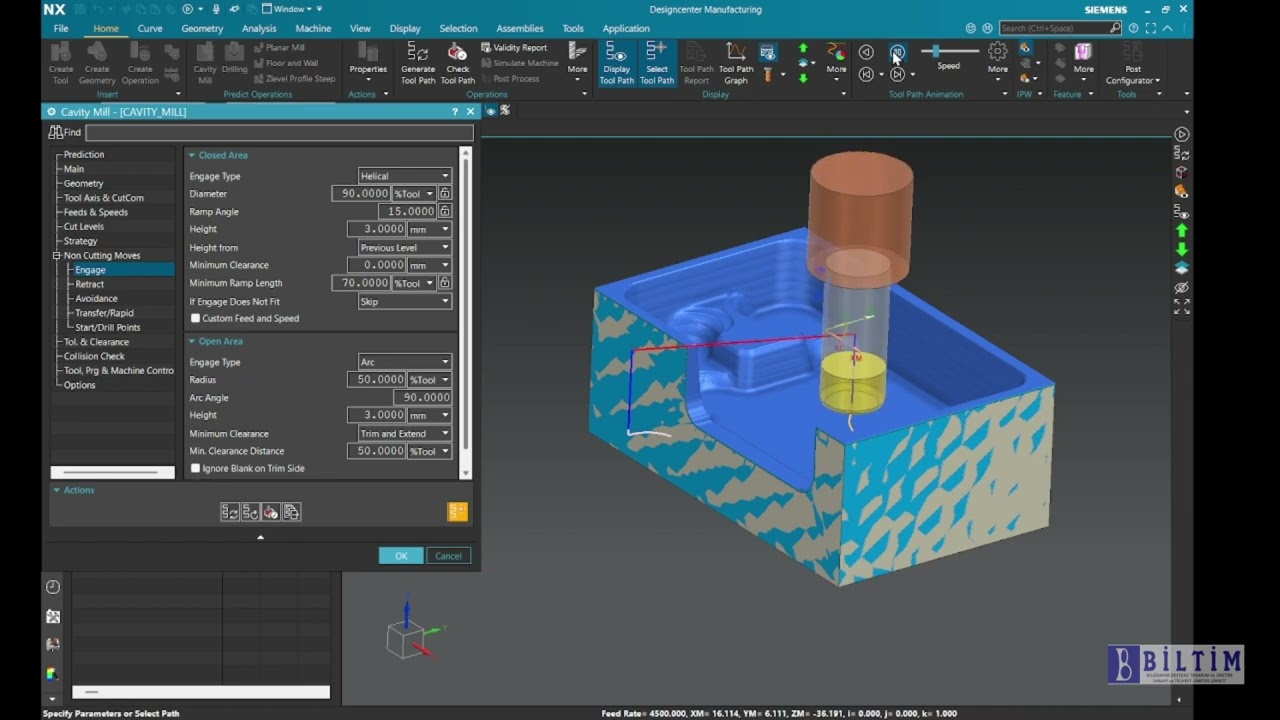Viewport: 1280px width, 720px height.
Task: Click the Search command box
Action: [x=1060, y=28]
